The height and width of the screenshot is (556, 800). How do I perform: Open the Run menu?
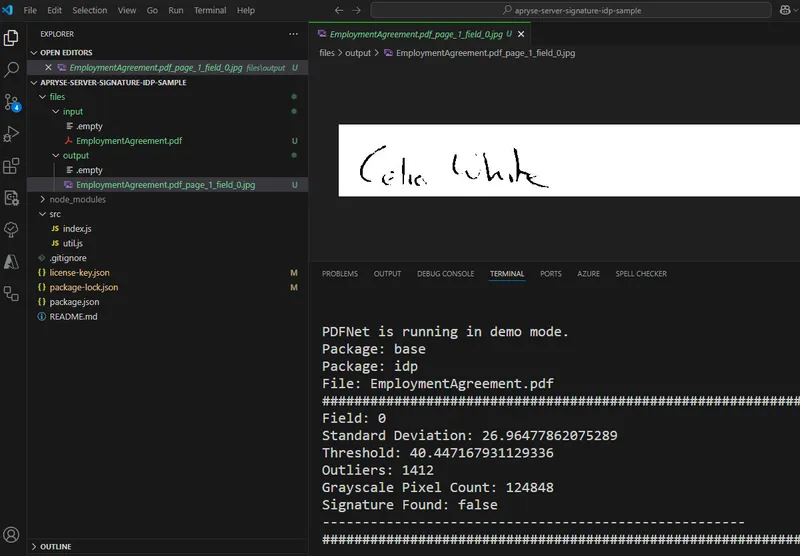click(176, 10)
